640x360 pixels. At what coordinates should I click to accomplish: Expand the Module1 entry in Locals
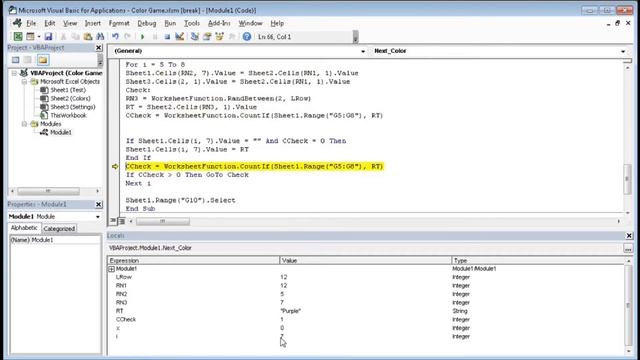tap(111, 269)
